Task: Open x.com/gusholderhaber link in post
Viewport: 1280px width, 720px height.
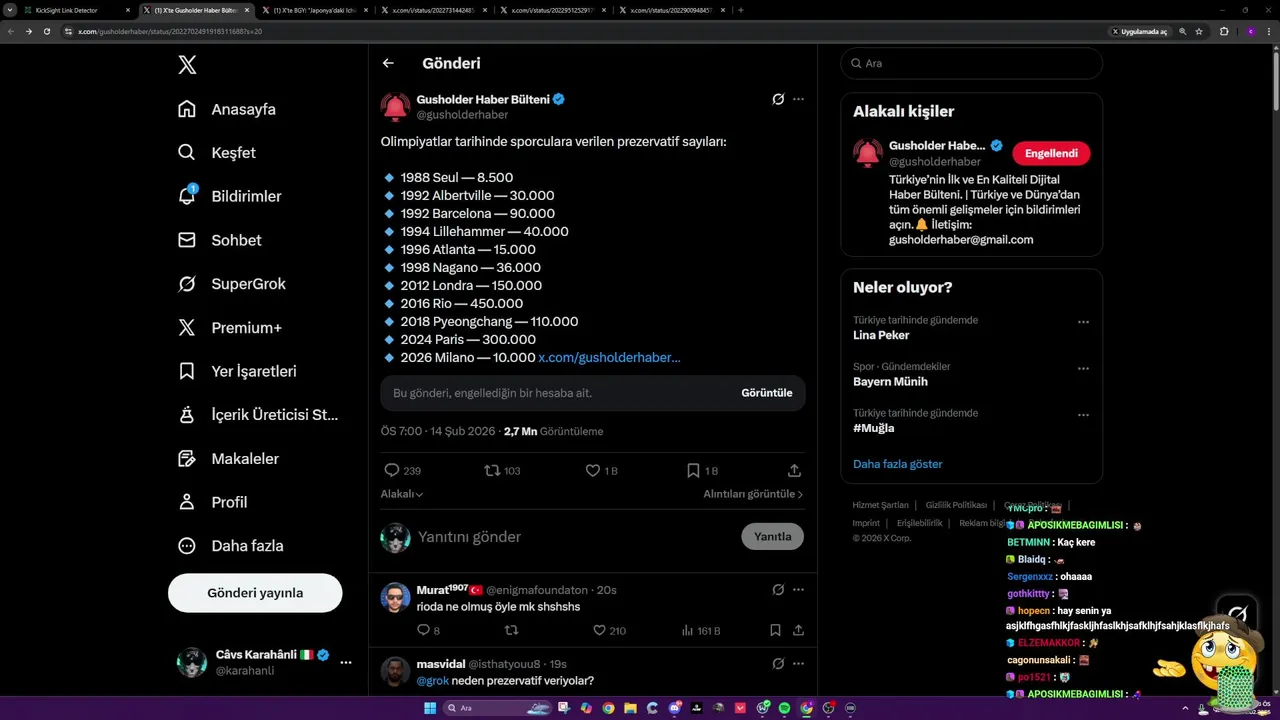Action: click(609, 357)
